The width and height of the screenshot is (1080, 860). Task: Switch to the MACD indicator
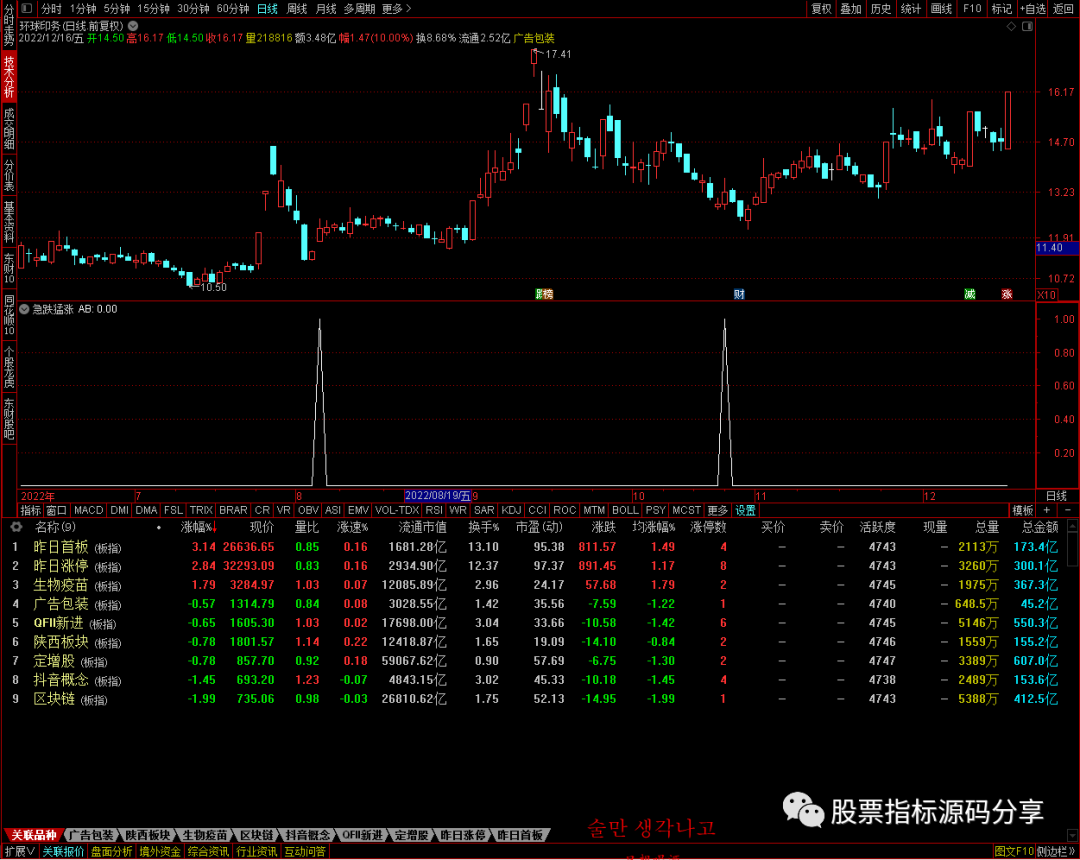coord(88,510)
